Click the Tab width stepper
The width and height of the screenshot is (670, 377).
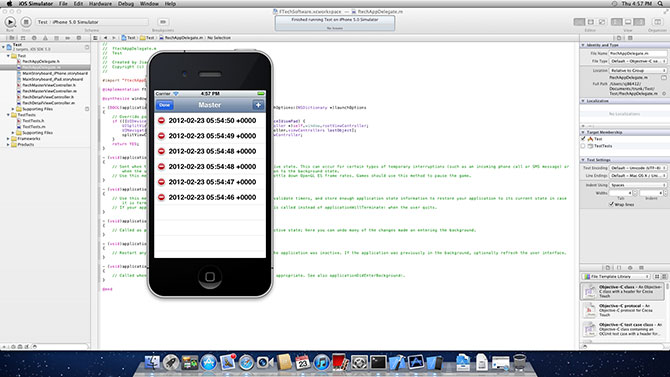point(635,193)
